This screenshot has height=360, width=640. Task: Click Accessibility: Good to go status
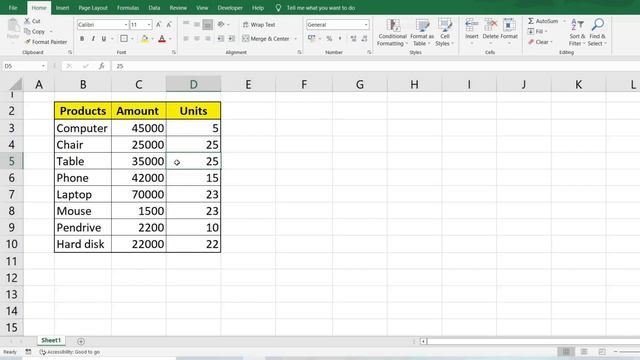[x=70, y=352]
